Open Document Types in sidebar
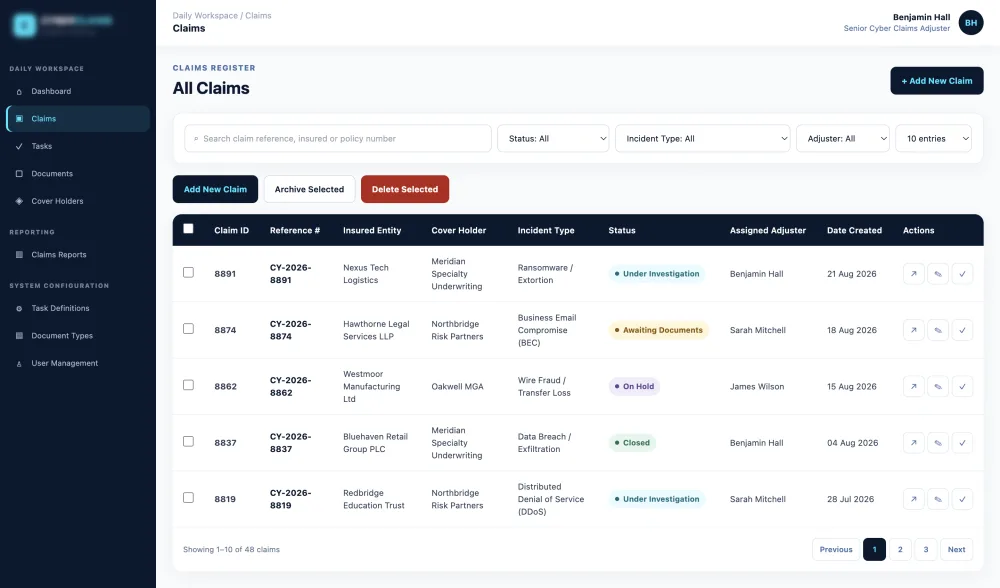 (78, 335)
